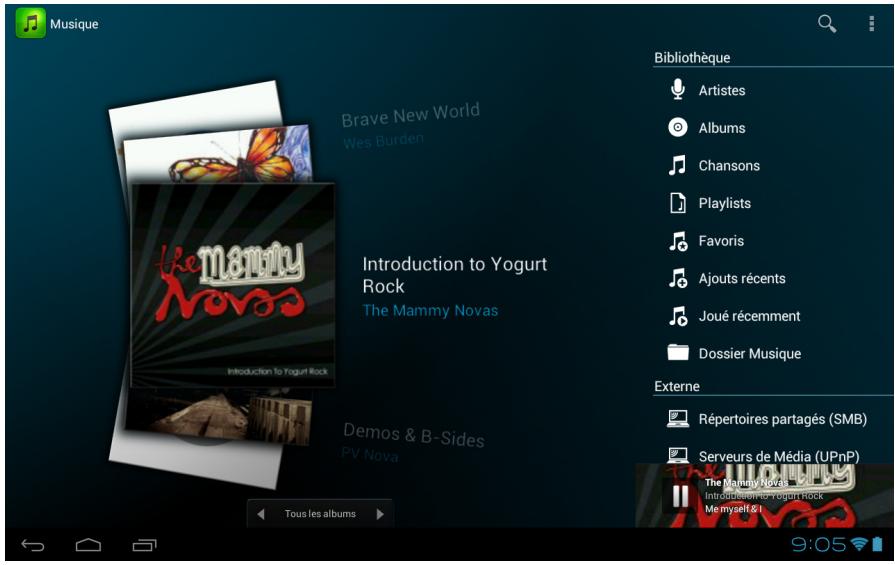895x565 pixels.
Task: Click the Introduction to Yogurt Rock title
Action: (454, 275)
